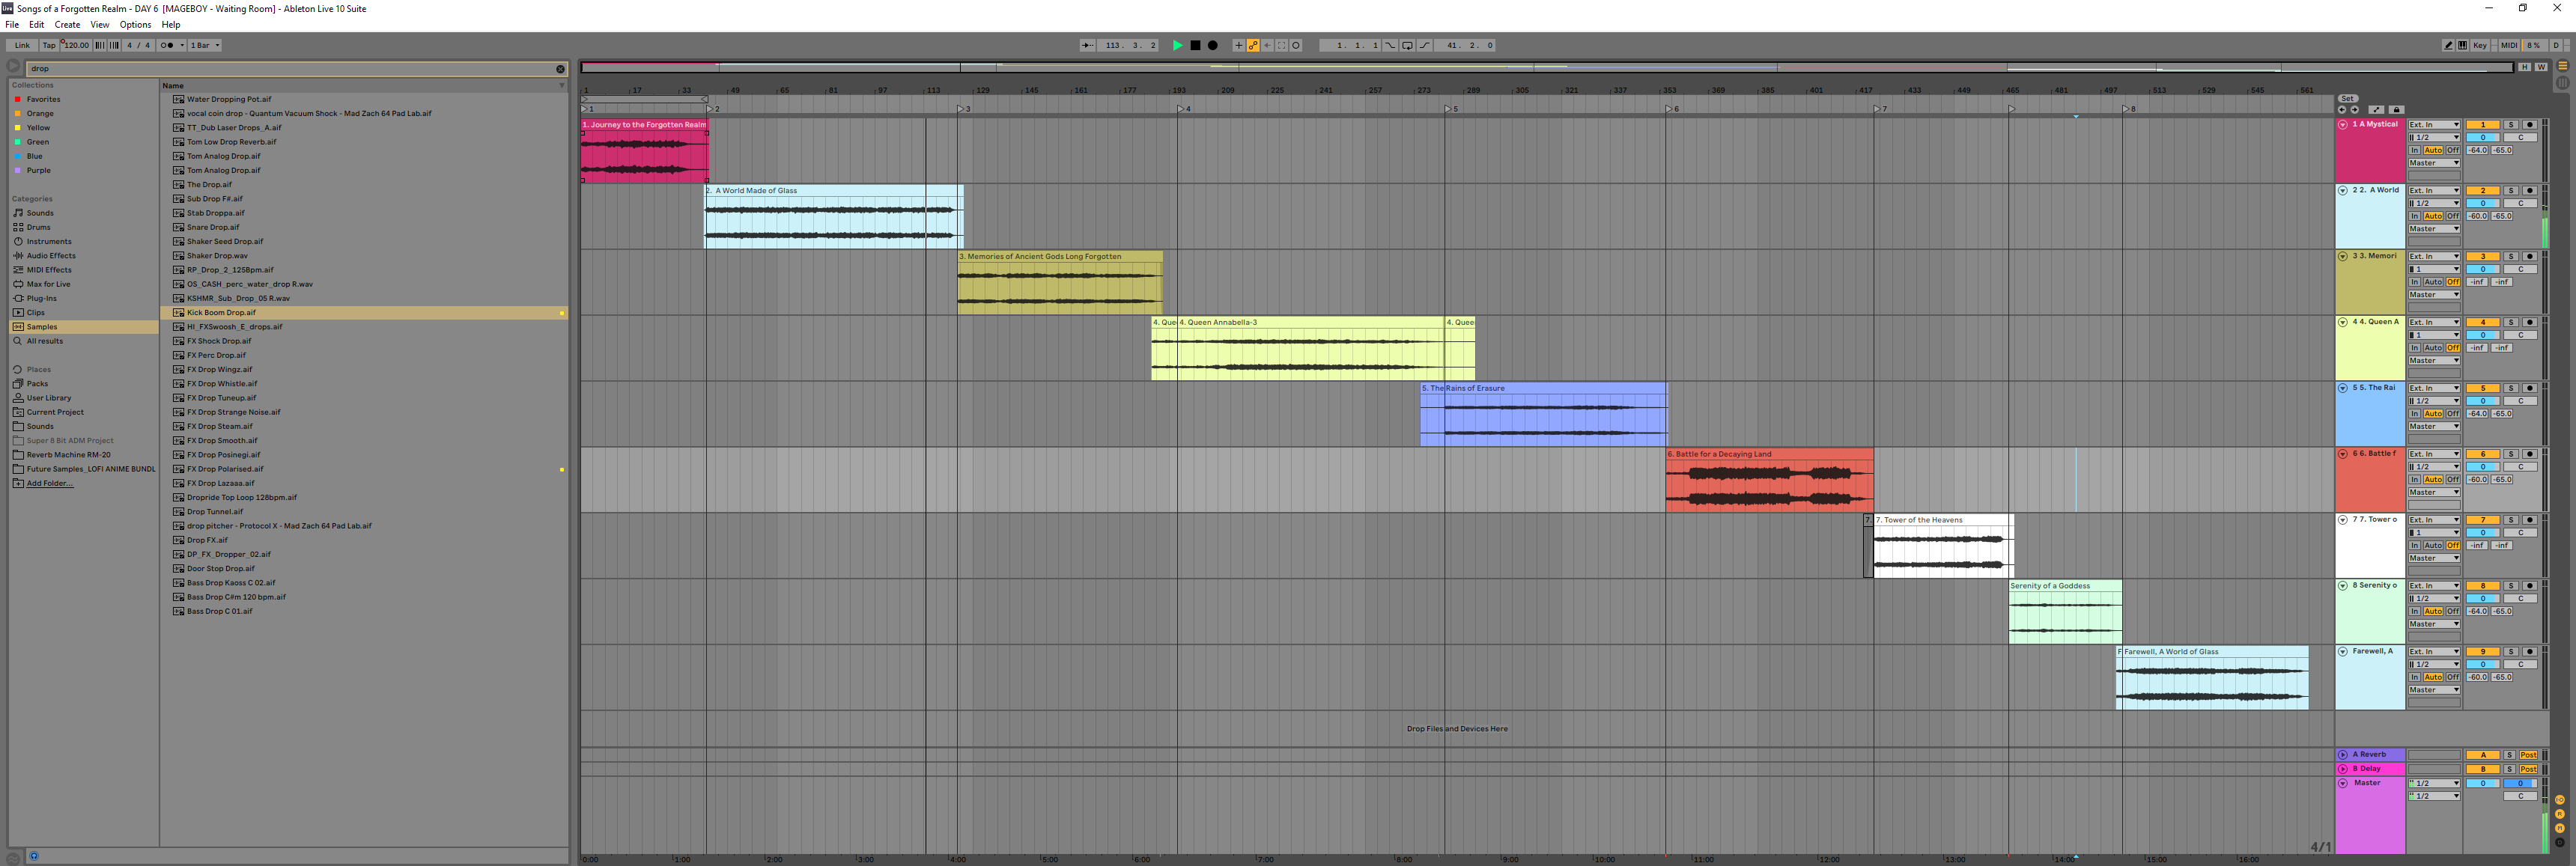The width and height of the screenshot is (2576, 866).
Task: Deactivate track 2 using its number button
Action: [x=2483, y=191]
